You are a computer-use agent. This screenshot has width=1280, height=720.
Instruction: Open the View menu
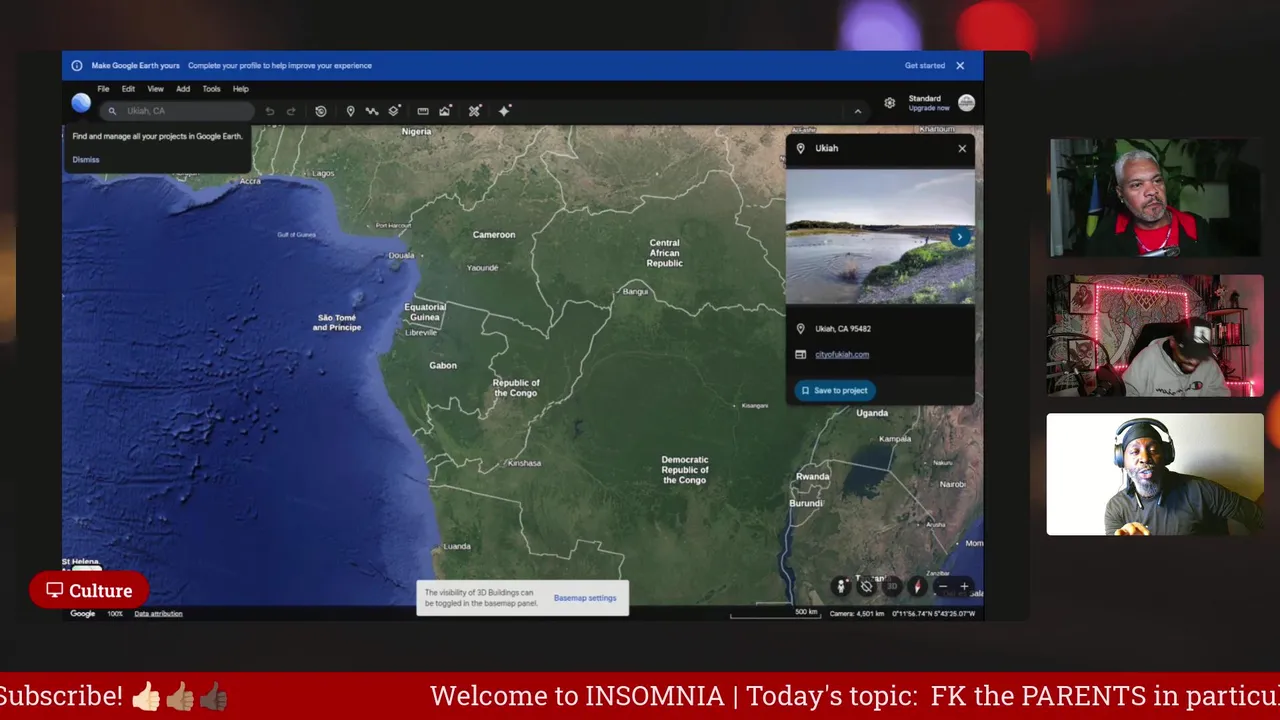tap(155, 89)
